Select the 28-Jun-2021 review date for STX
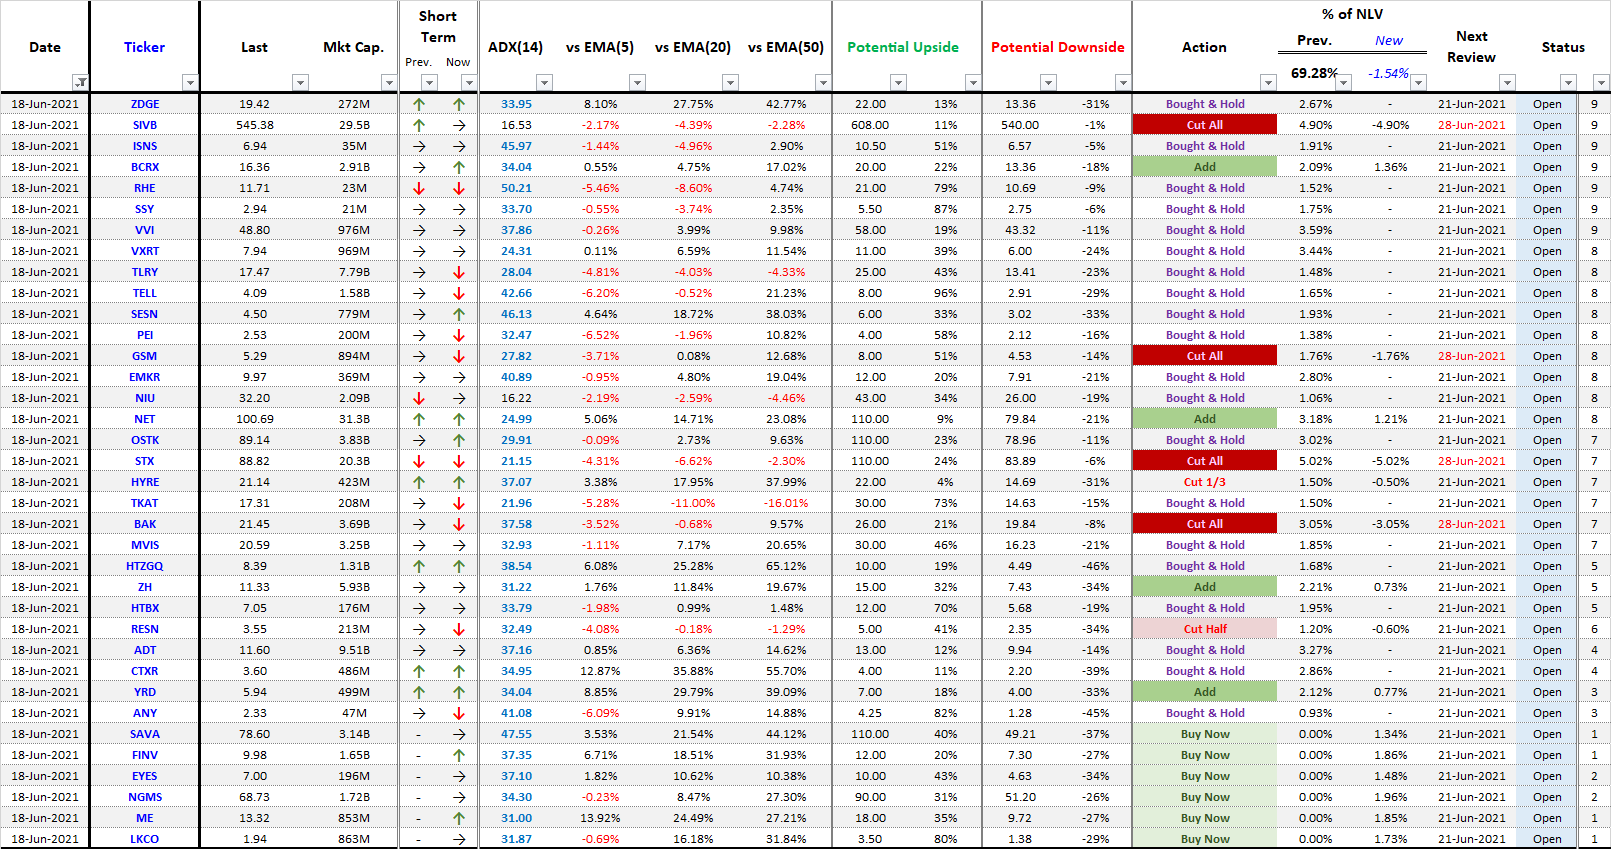Image resolution: width=1611 pixels, height=849 pixels. [x=1472, y=461]
